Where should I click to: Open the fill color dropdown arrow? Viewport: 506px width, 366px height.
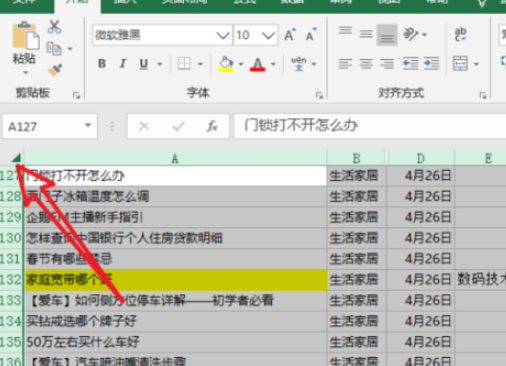tap(241, 64)
